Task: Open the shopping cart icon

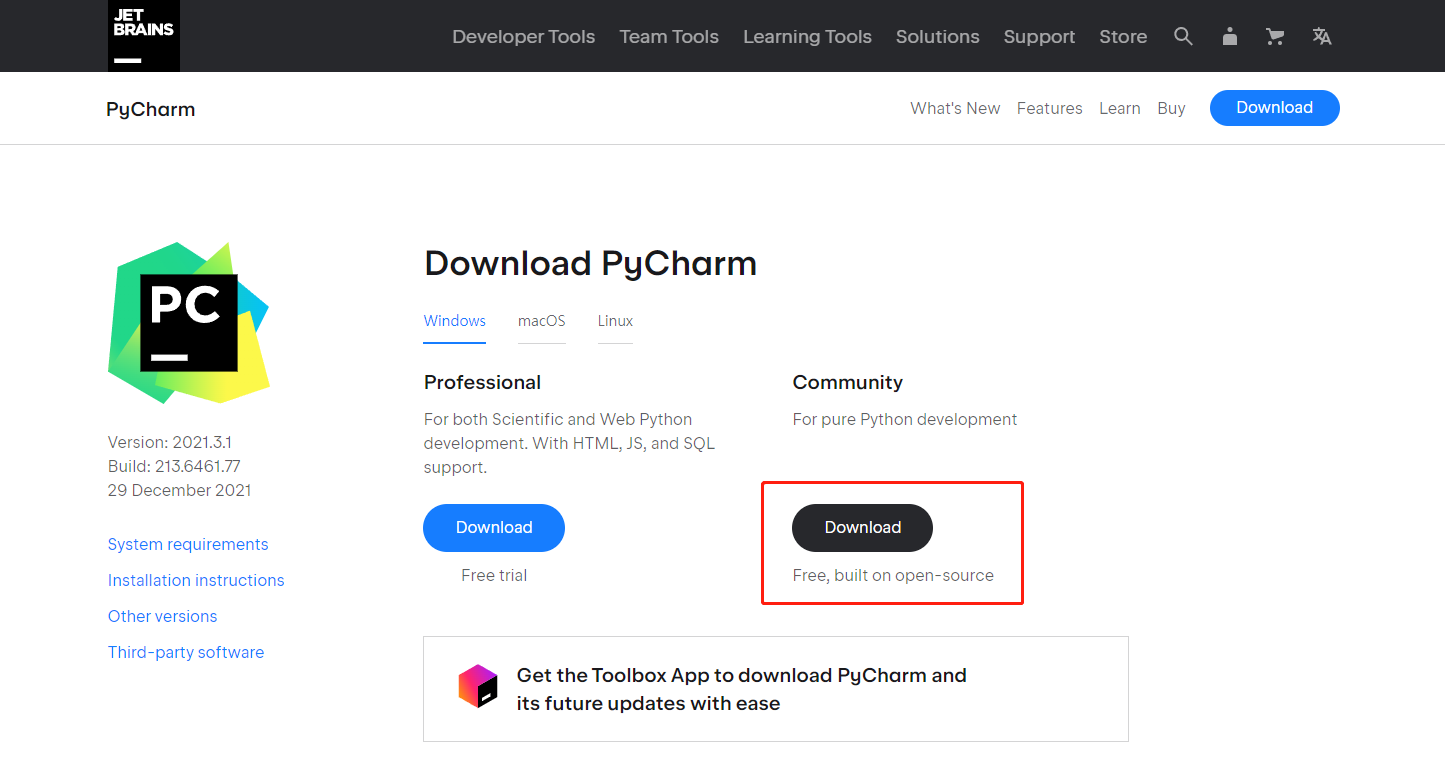Action: (x=1275, y=36)
